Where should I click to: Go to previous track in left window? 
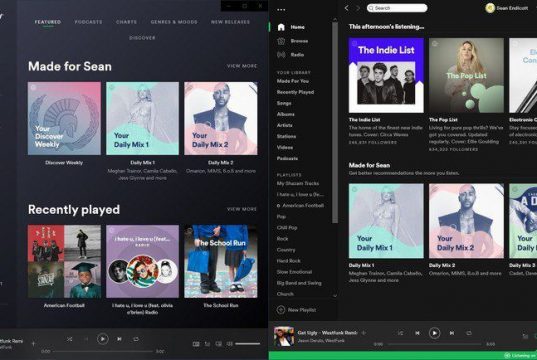pos(86,339)
